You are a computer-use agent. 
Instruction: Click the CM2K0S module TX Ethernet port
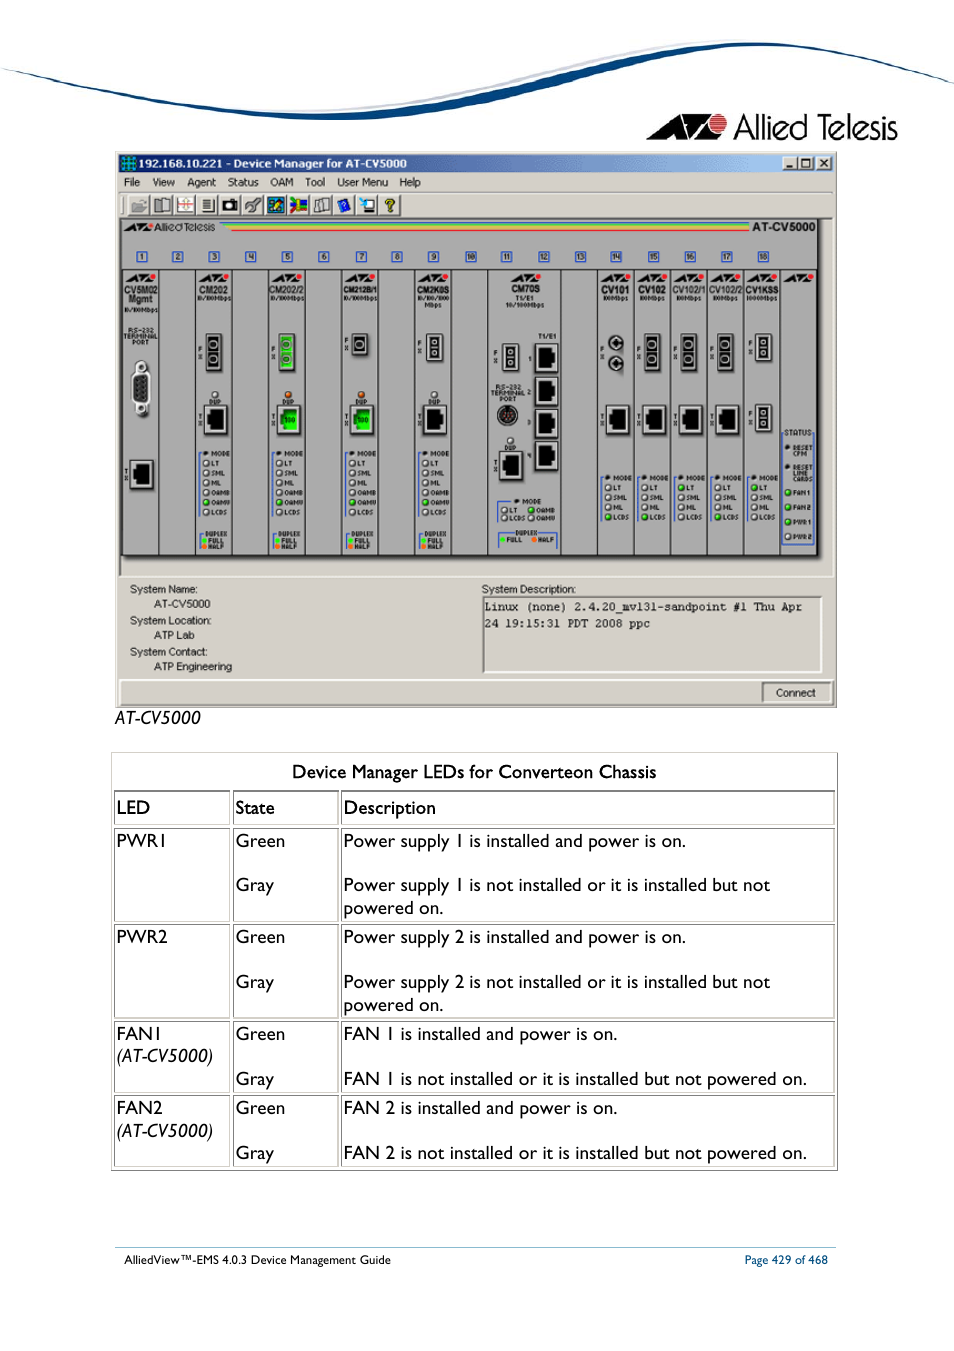[x=435, y=419]
